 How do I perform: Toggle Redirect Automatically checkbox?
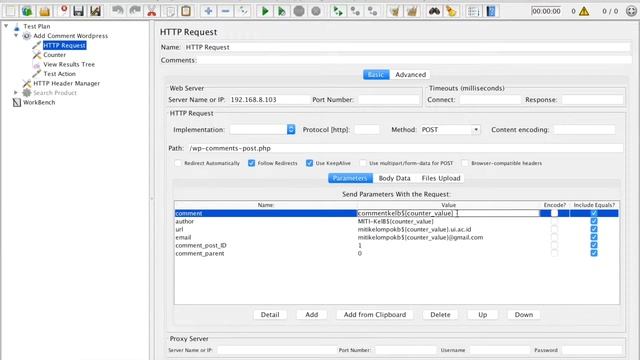[x=178, y=163]
